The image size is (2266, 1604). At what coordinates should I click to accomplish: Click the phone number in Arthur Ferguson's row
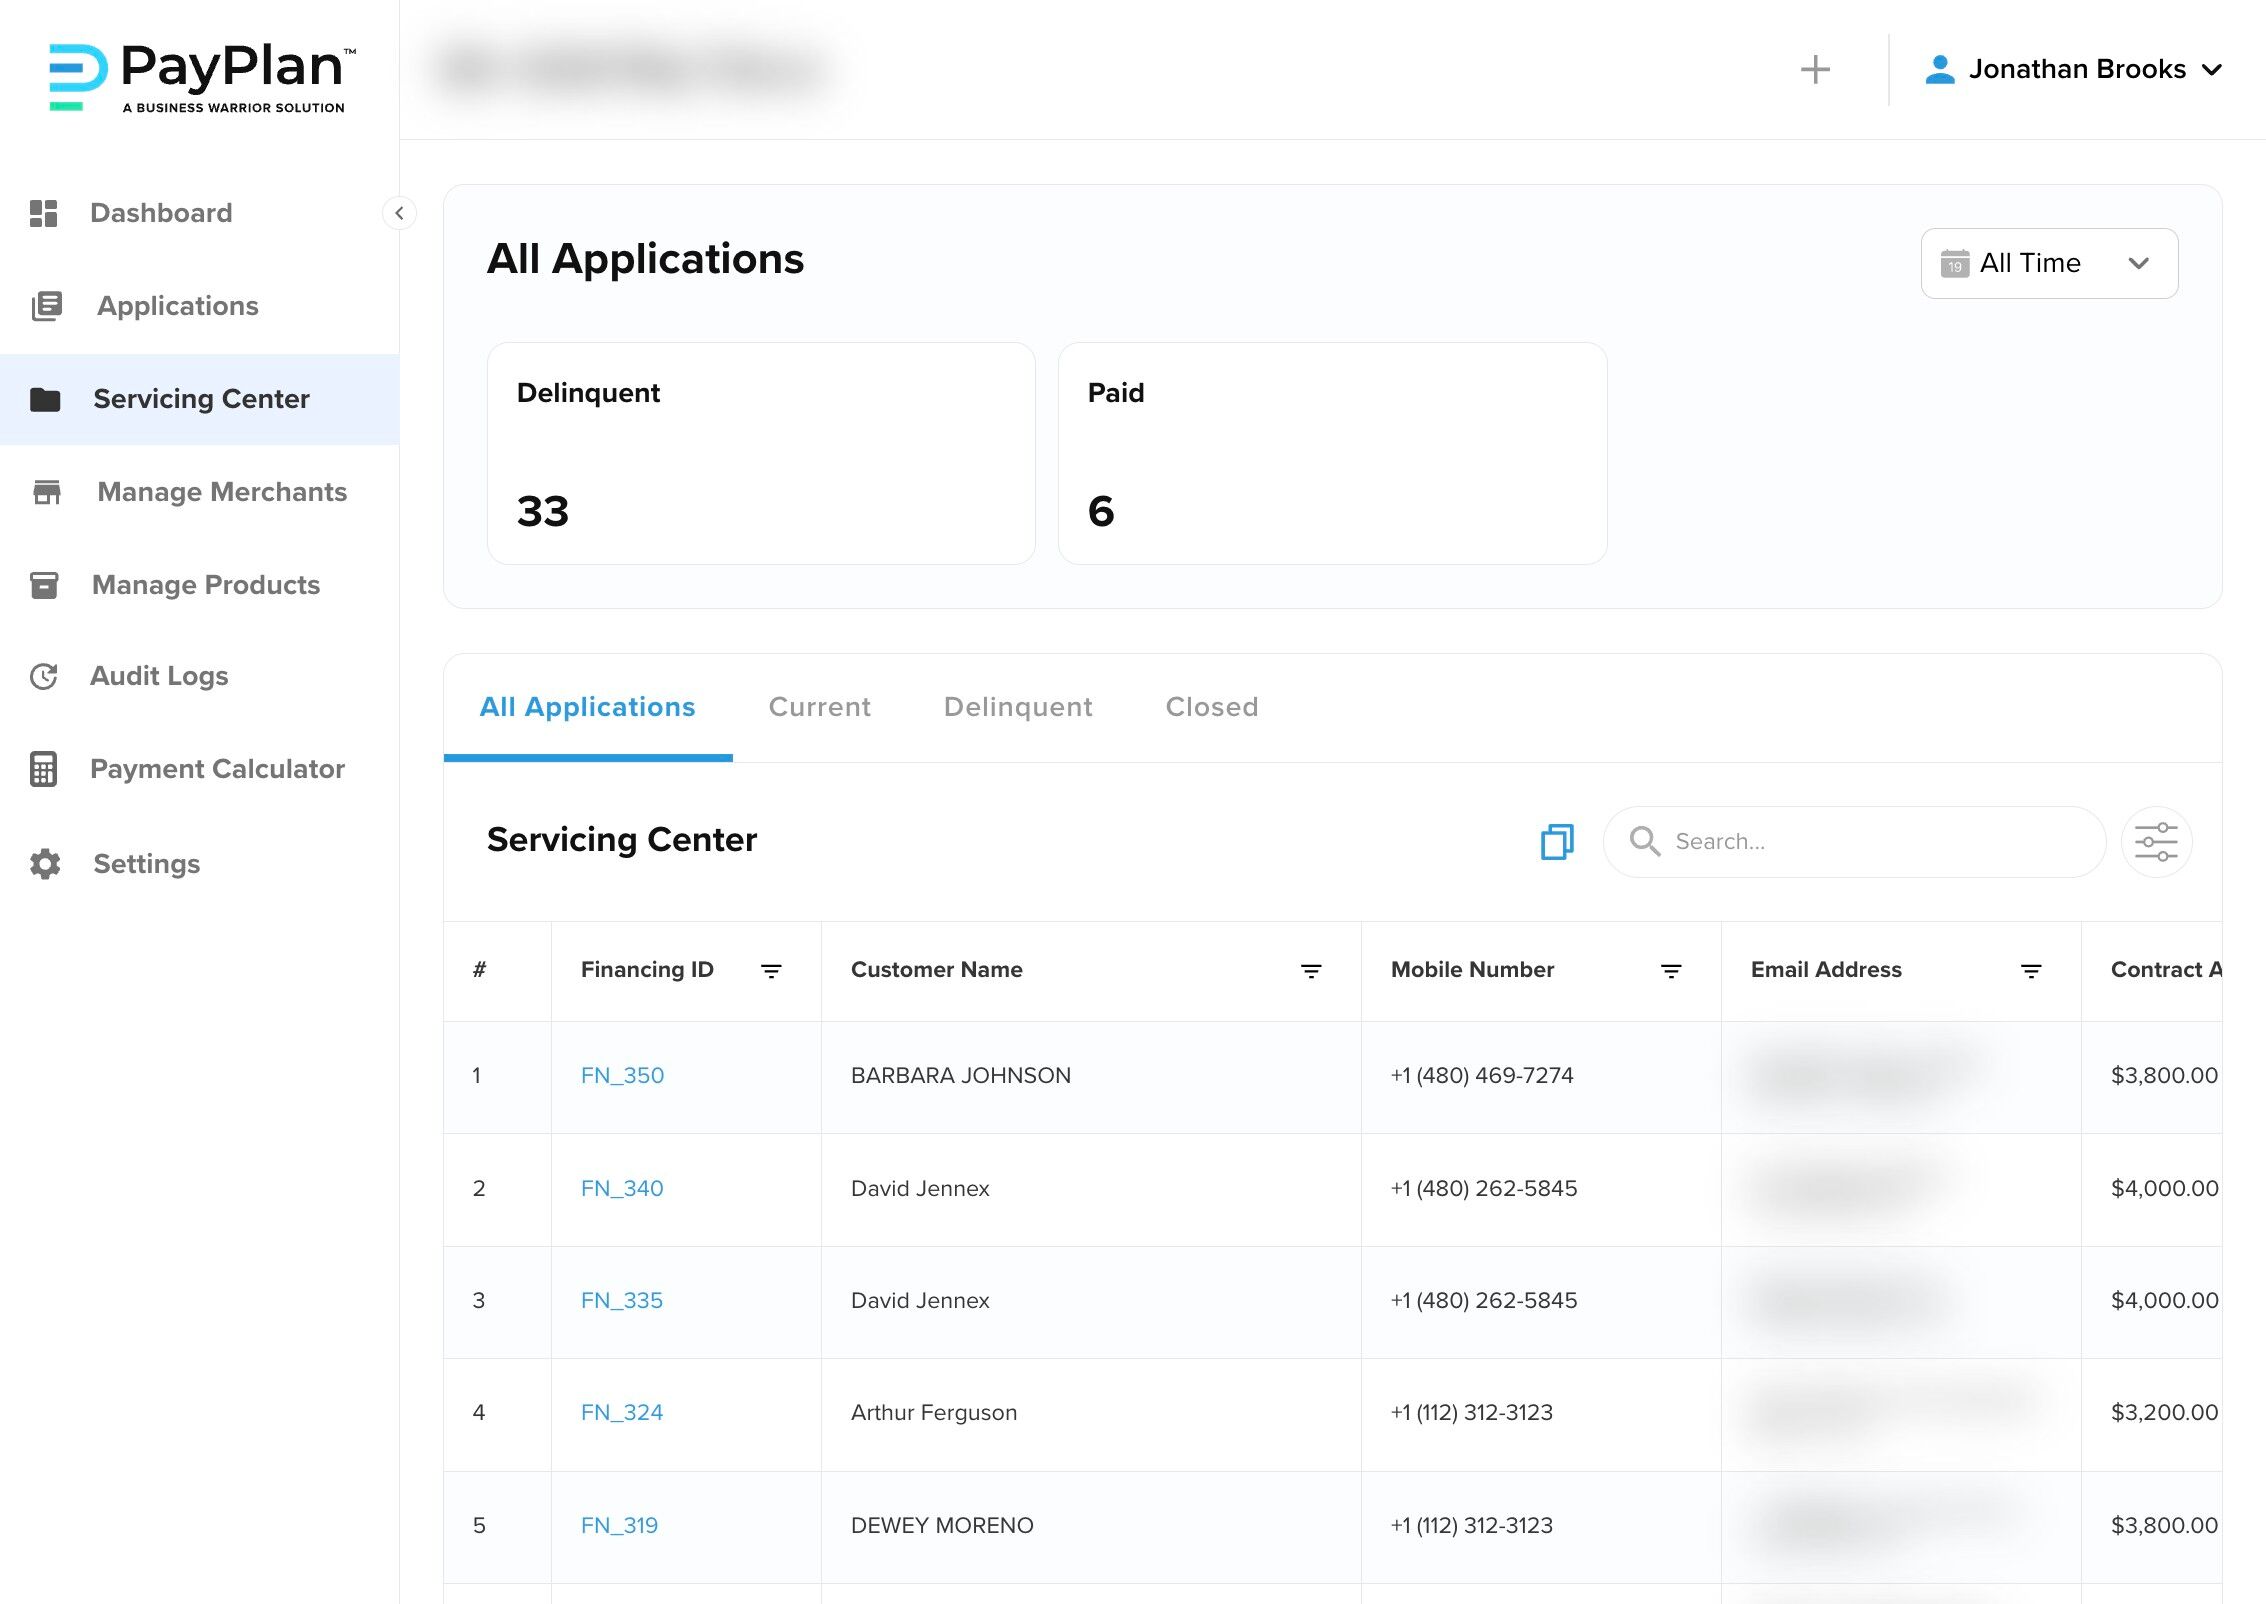pos(1471,1413)
